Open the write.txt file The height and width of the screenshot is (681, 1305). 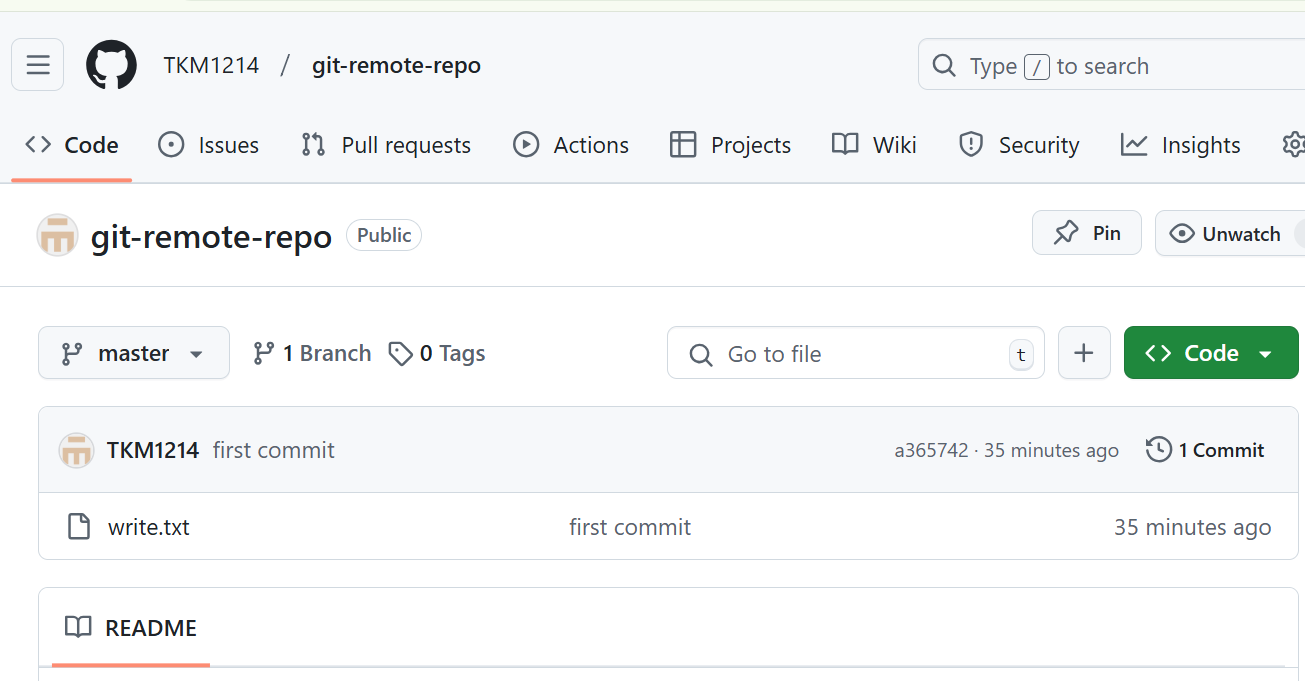pos(149,527)
